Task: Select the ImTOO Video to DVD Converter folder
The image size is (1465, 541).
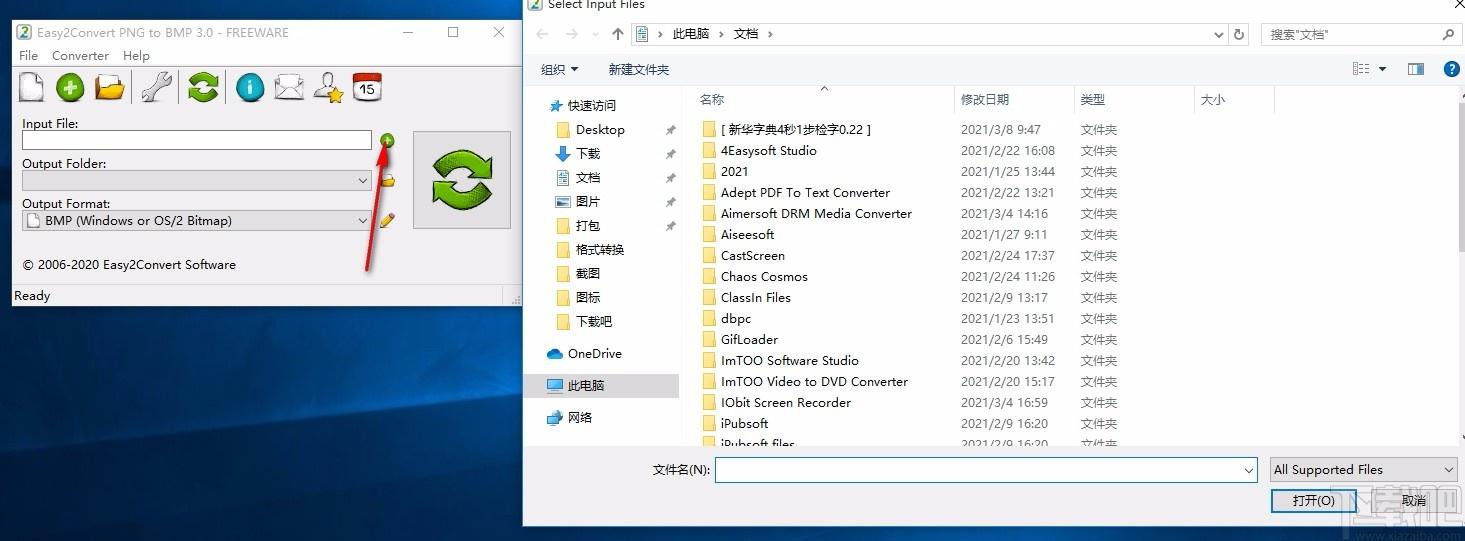Action: (x=814, y=381)
